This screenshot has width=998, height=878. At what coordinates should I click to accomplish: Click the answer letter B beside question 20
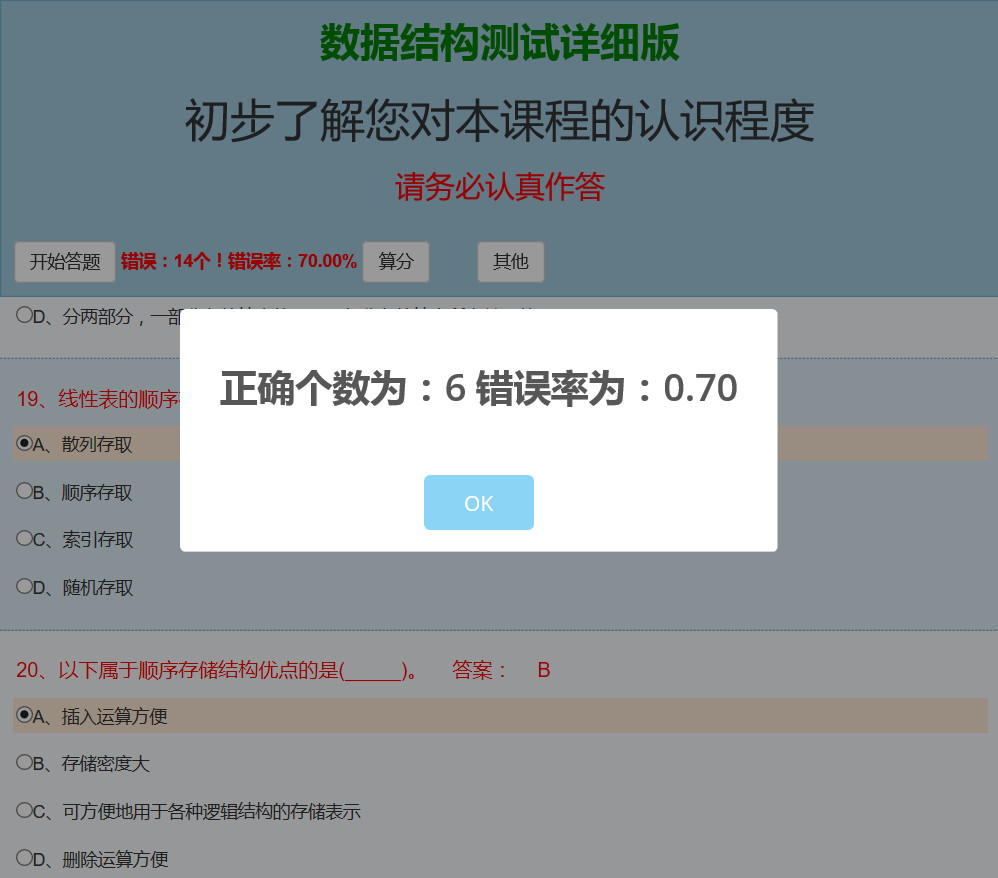543,670
